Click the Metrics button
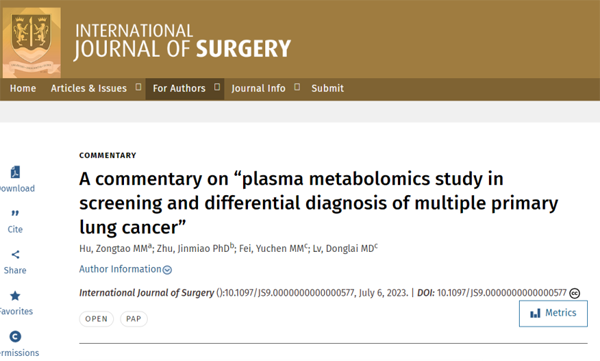The image size is (600, 361). click(x=553, y=314)
